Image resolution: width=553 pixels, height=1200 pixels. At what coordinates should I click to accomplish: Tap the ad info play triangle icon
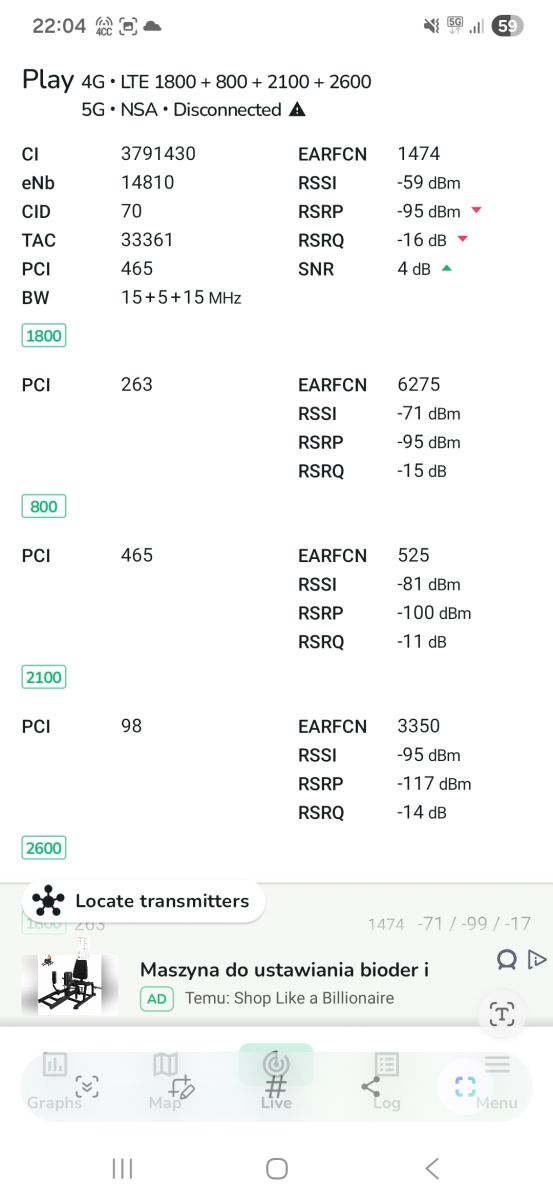[x=537, y=960]
